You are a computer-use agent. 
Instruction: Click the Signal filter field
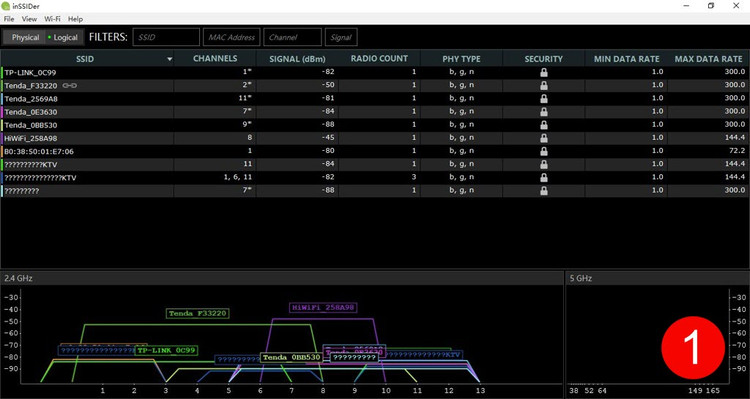(341, 37)
